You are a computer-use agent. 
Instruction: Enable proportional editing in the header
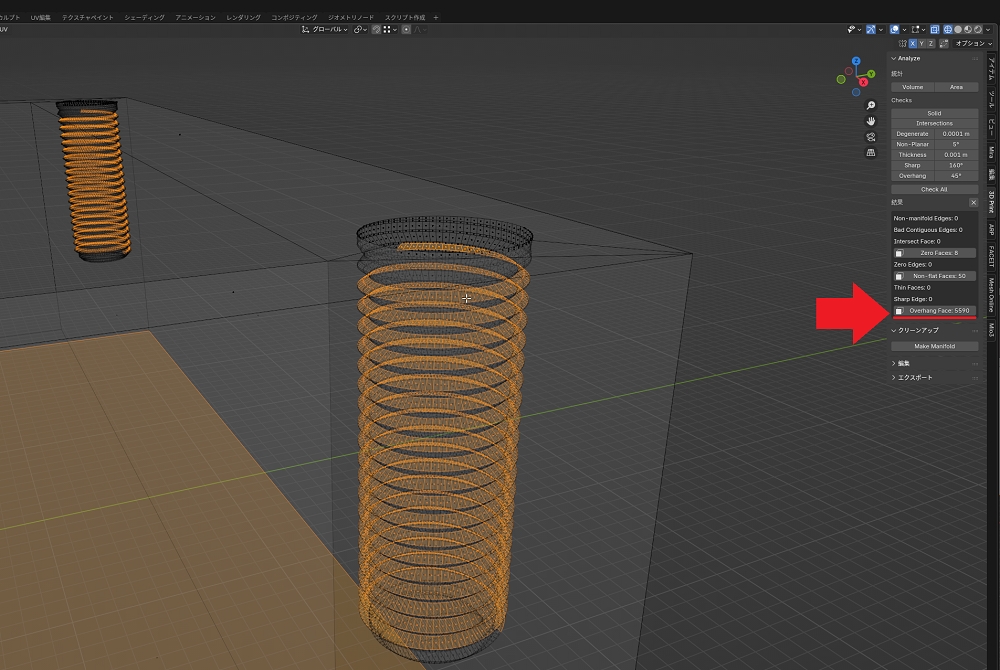[407, 30]
